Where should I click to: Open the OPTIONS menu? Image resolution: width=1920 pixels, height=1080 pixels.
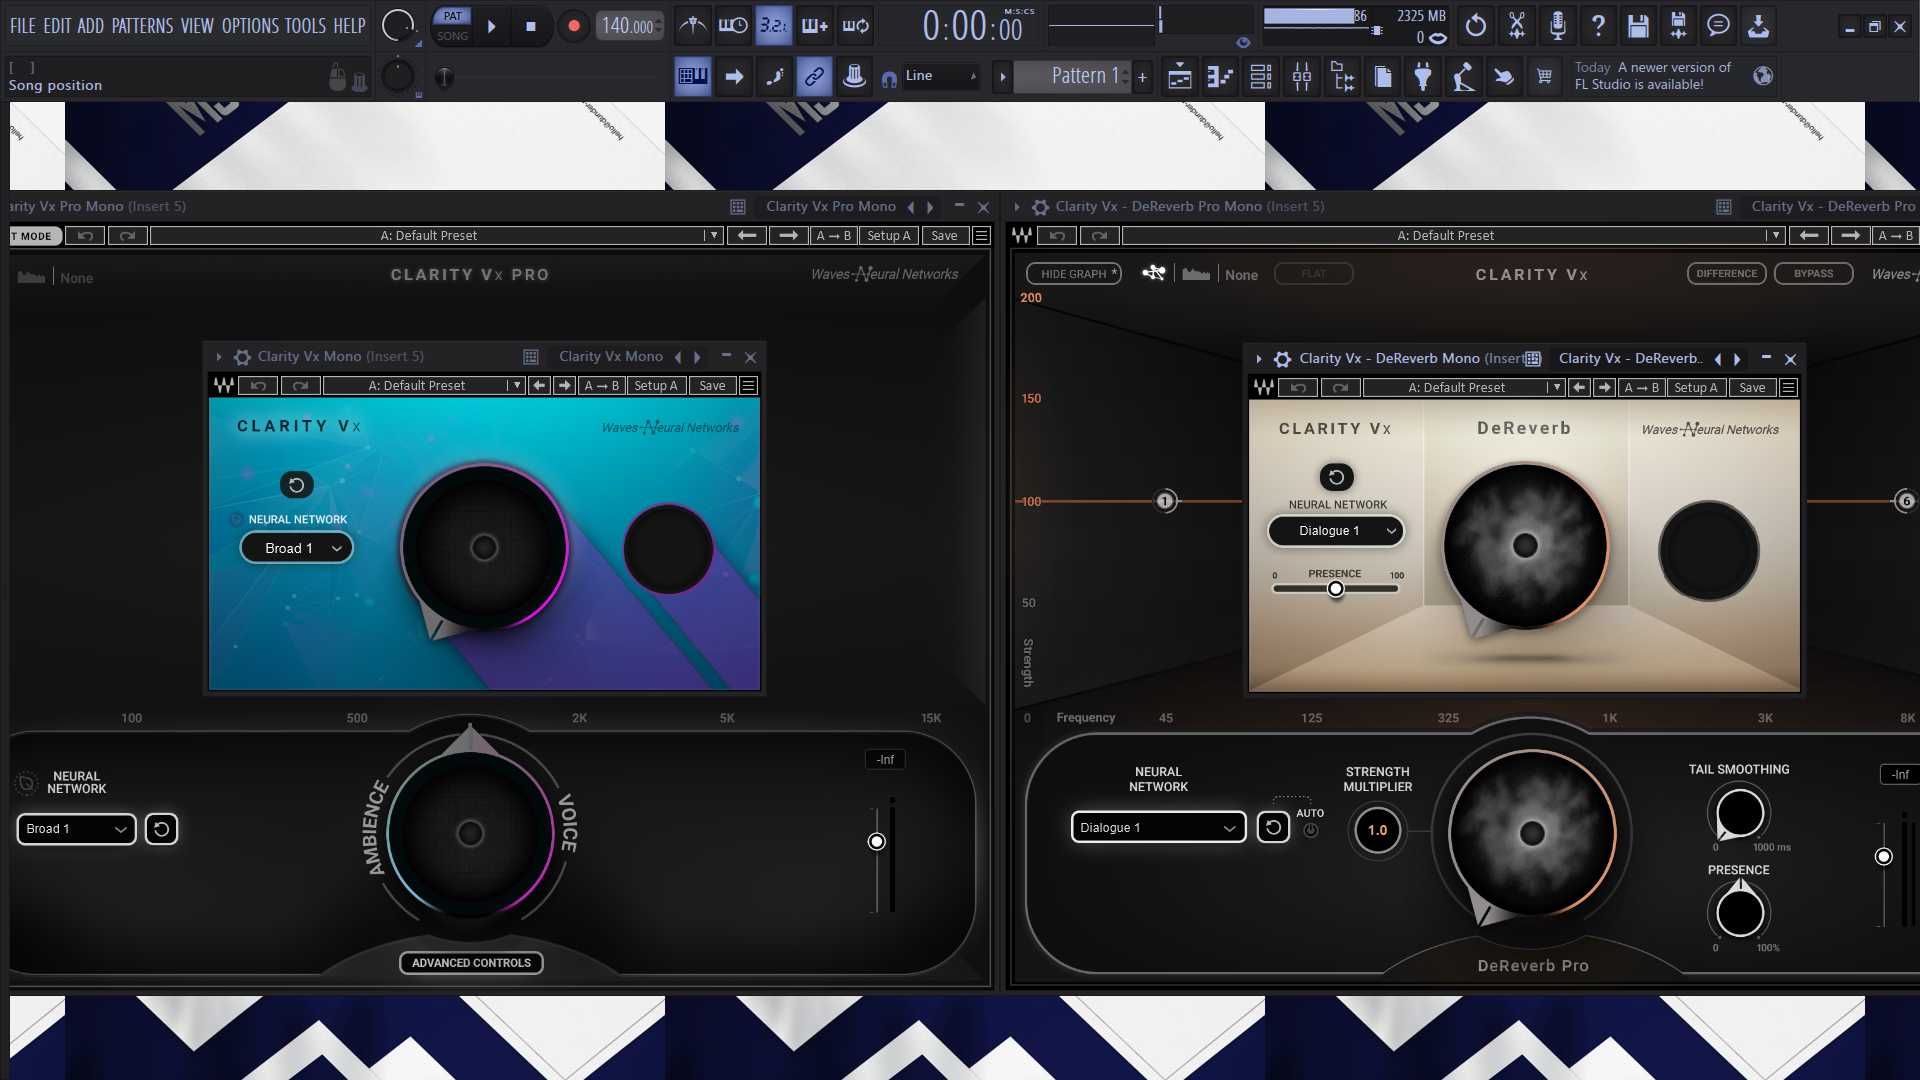[x=251, y=26]
